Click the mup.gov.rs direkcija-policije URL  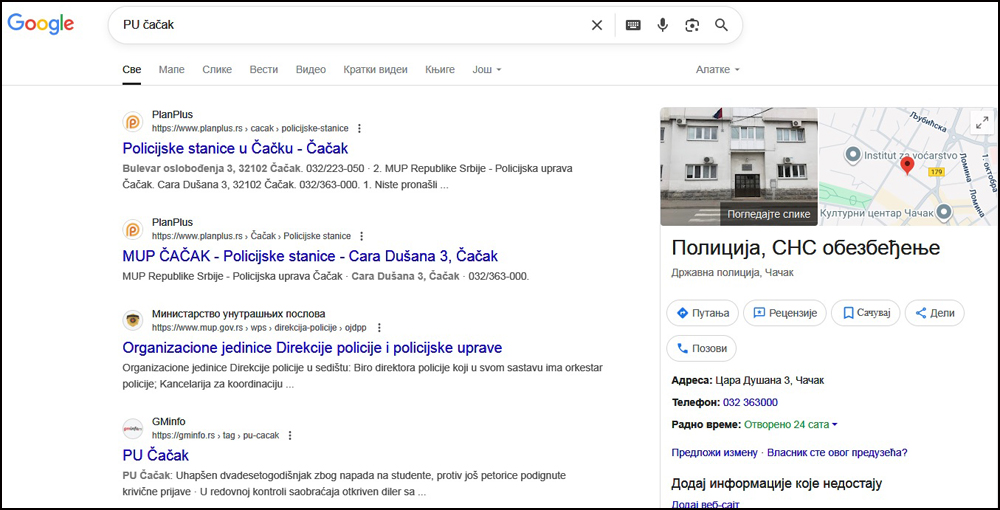point(260,328)
